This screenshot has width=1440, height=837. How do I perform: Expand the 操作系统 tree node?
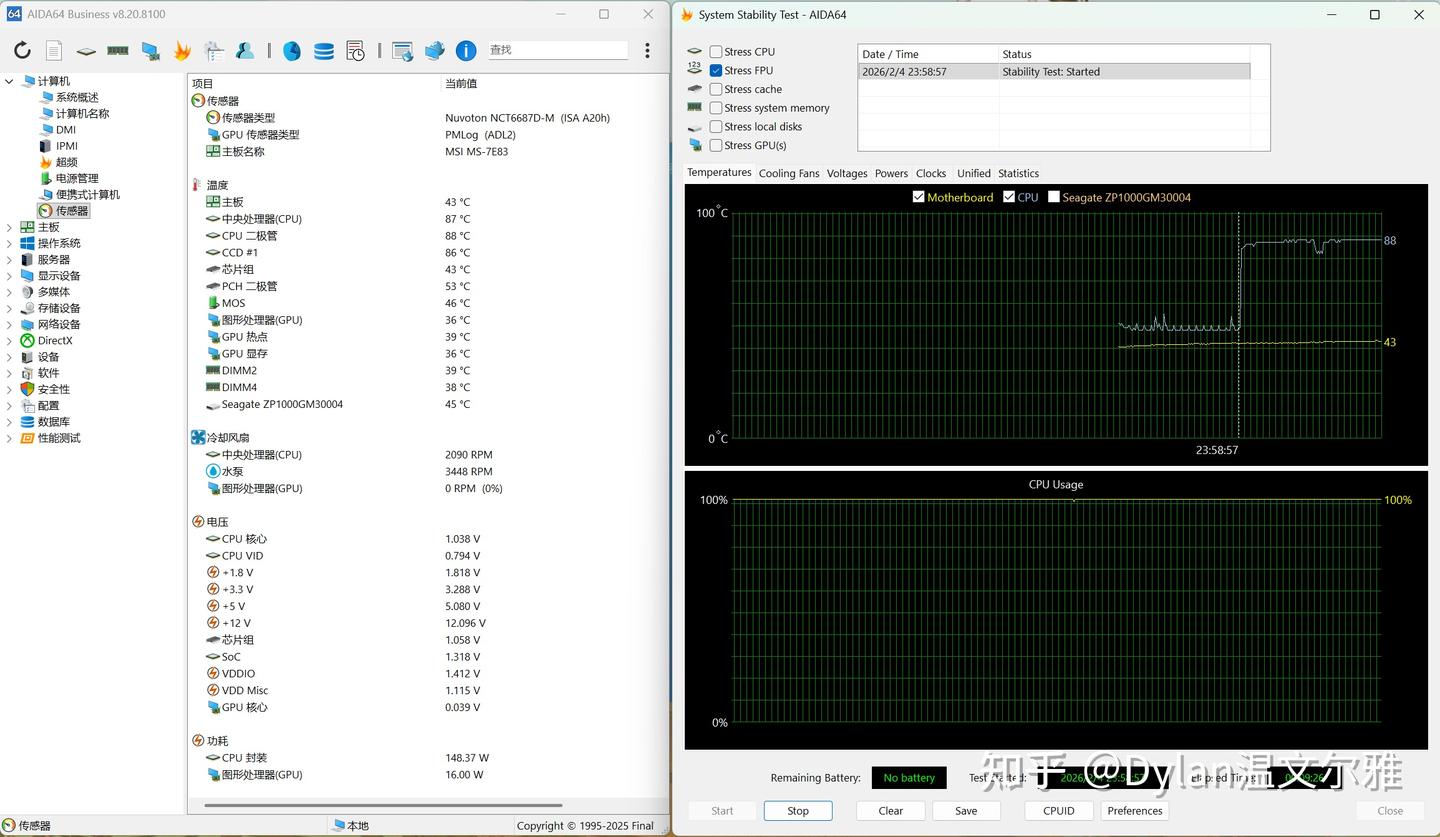tap(10, 243)
